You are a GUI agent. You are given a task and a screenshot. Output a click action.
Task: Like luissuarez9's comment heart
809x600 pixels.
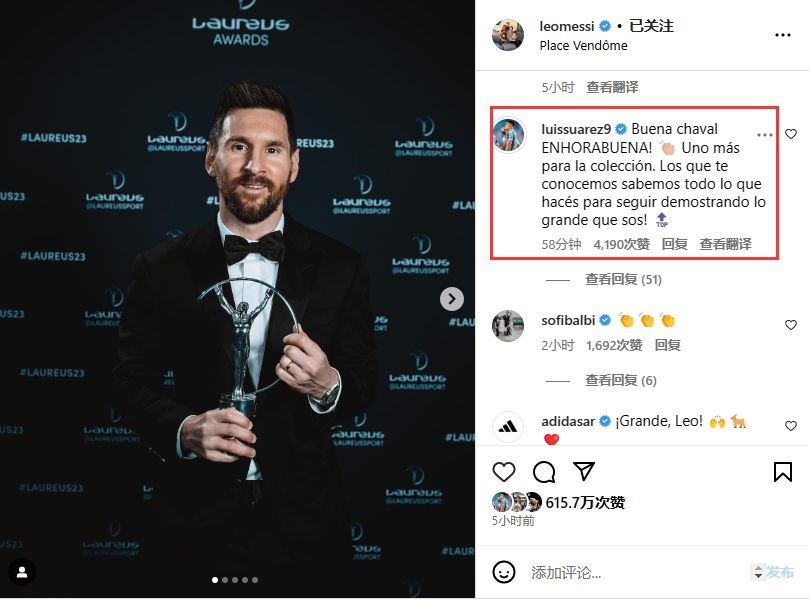tap(790, 134)
